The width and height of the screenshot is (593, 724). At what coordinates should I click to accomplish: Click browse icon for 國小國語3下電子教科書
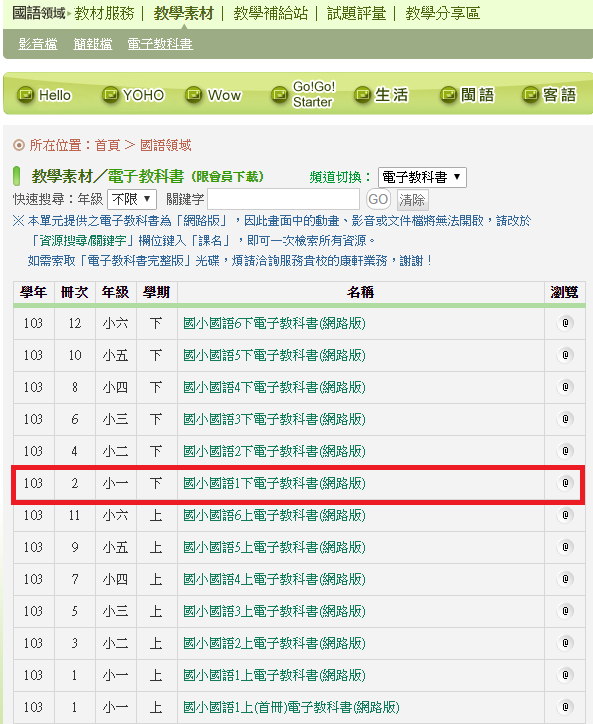pyautogui.click(x=565, y=419)
